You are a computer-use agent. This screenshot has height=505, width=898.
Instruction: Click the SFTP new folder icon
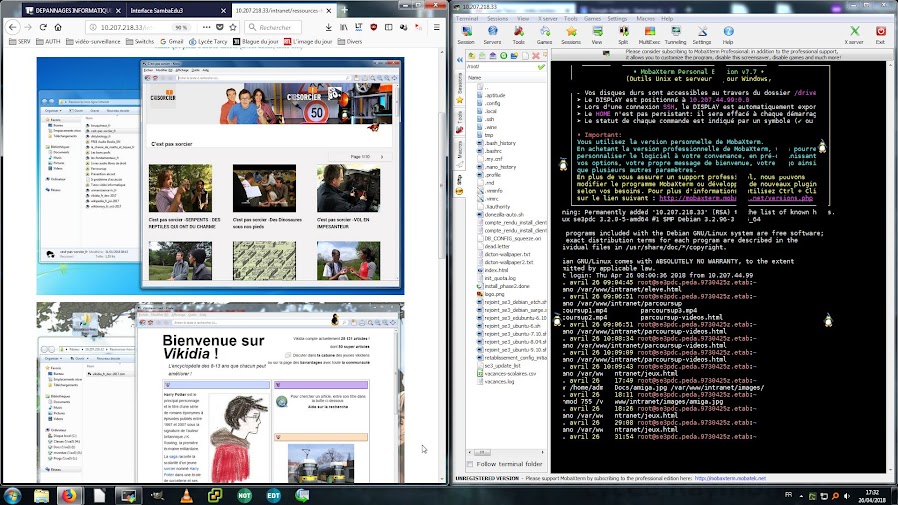[x=514, y=56]
